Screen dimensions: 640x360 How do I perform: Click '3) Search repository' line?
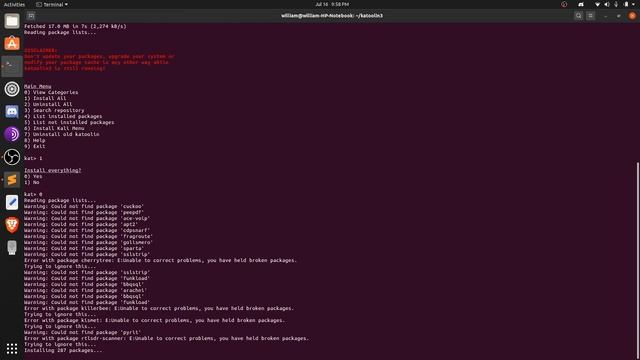click(54, 110)
